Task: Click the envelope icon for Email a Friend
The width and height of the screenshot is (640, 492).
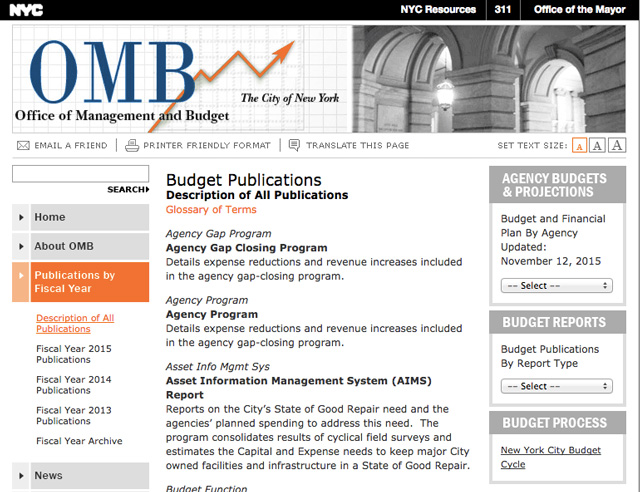Action: tap(23, 145)
